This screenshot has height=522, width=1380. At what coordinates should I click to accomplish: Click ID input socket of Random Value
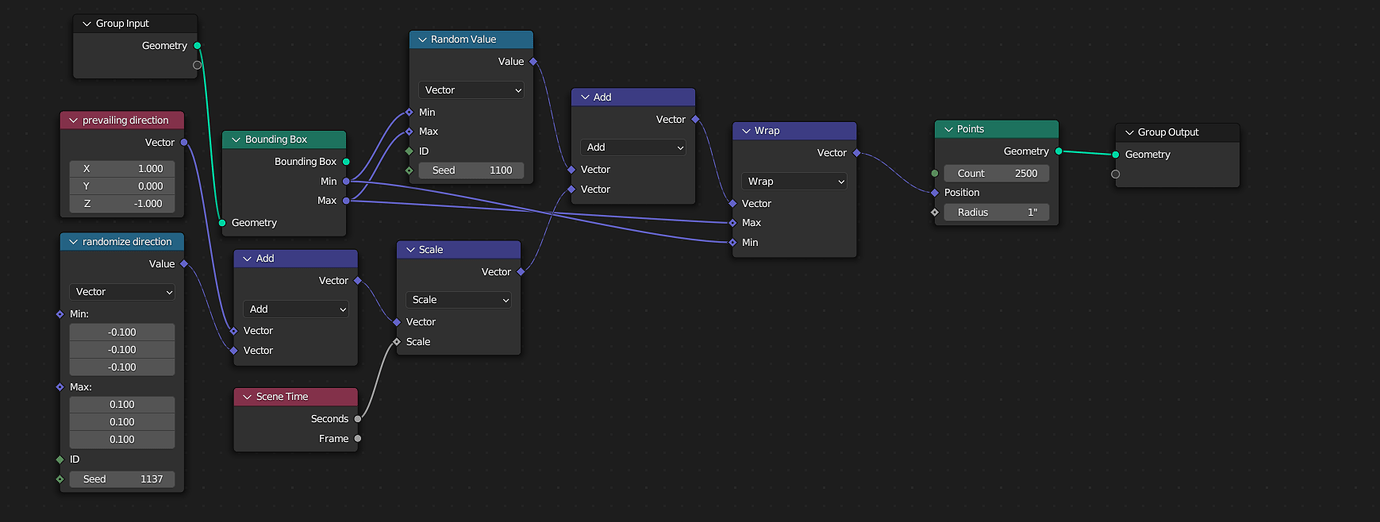click(409, 151)
